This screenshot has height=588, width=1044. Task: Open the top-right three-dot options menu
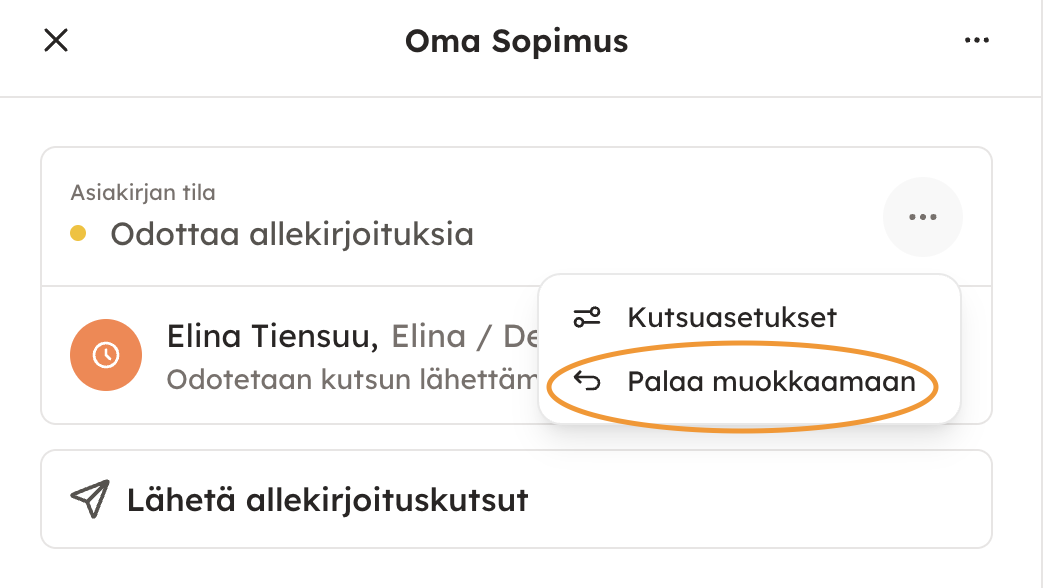[976, 41]
